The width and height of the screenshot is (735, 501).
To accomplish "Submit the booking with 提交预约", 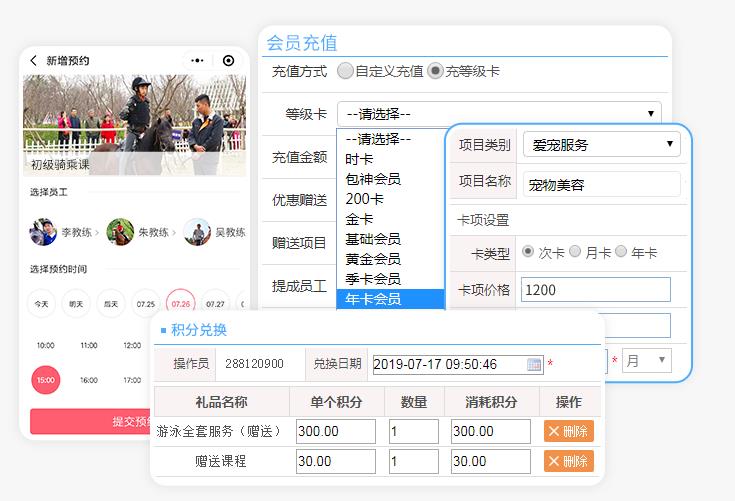I will pyautogui.click(x=91, y=421).
